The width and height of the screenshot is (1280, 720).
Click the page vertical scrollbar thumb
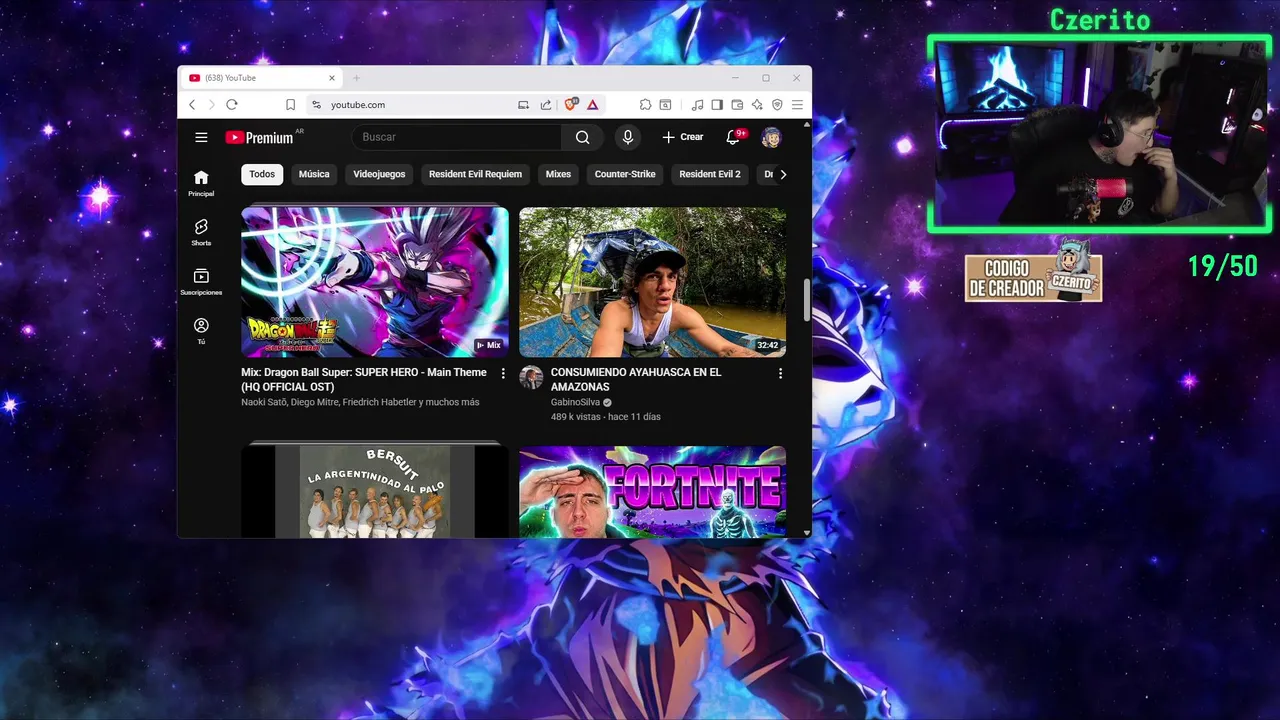pyautogui.click(x=806, y=301)
